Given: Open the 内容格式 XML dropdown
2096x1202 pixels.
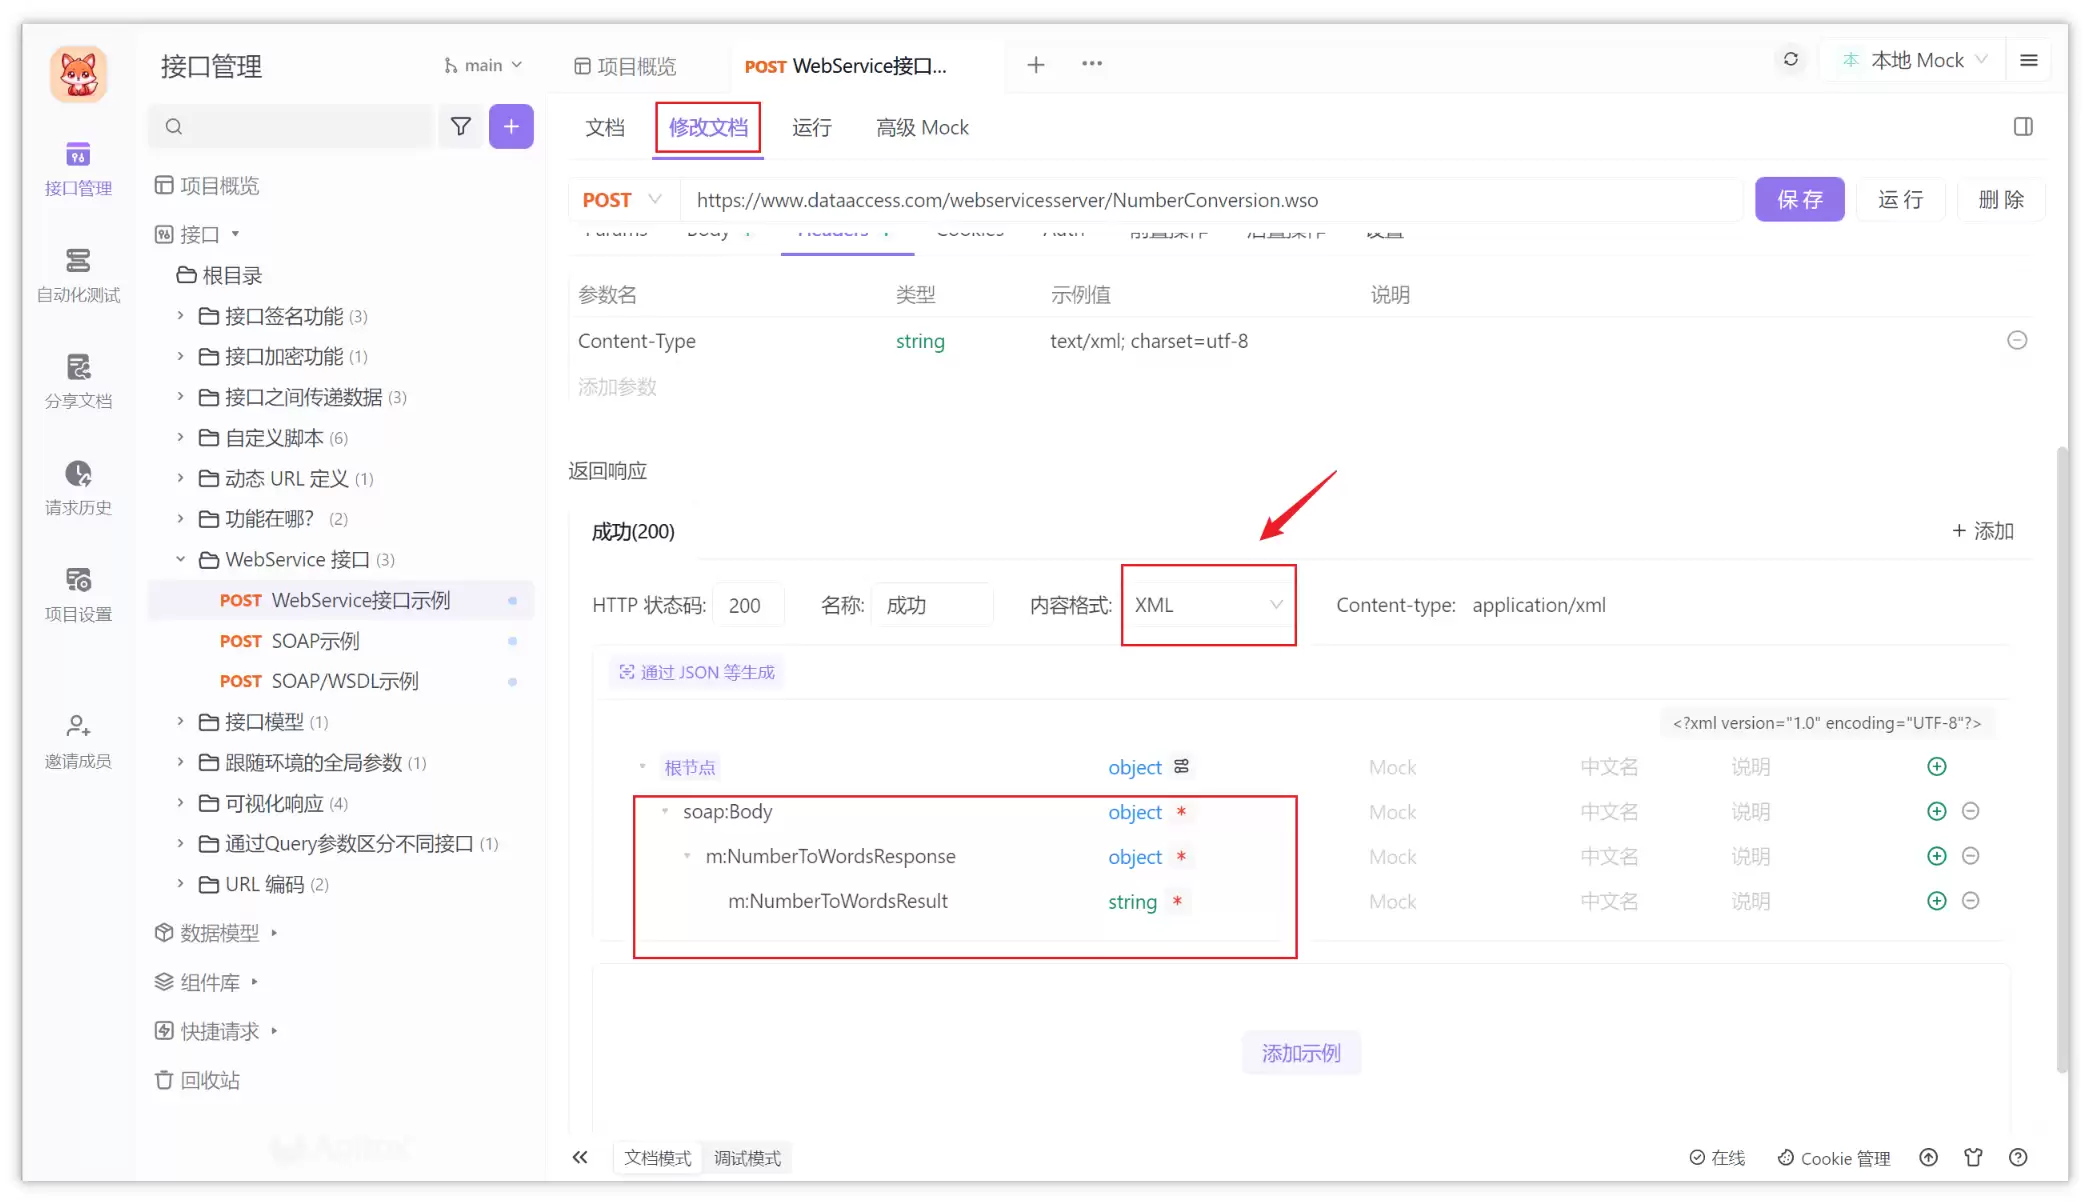Looking at the screenshot, I should tap(1208, 605).
